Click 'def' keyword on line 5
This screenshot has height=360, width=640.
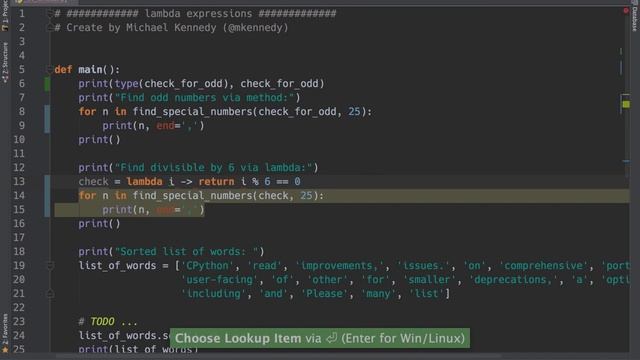63,70
